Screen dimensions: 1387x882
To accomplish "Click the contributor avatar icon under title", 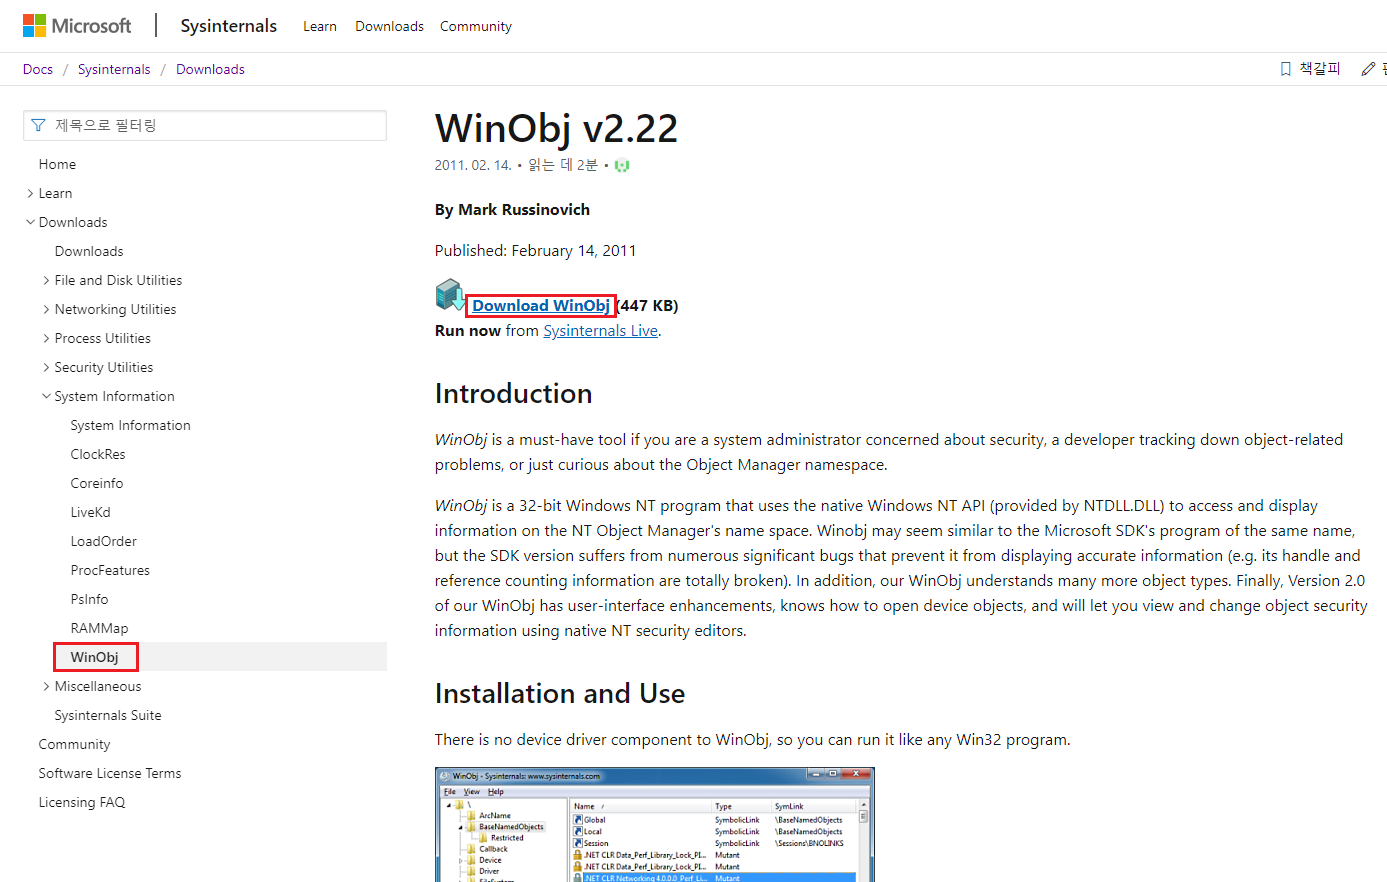I will (x=622, y=165).
